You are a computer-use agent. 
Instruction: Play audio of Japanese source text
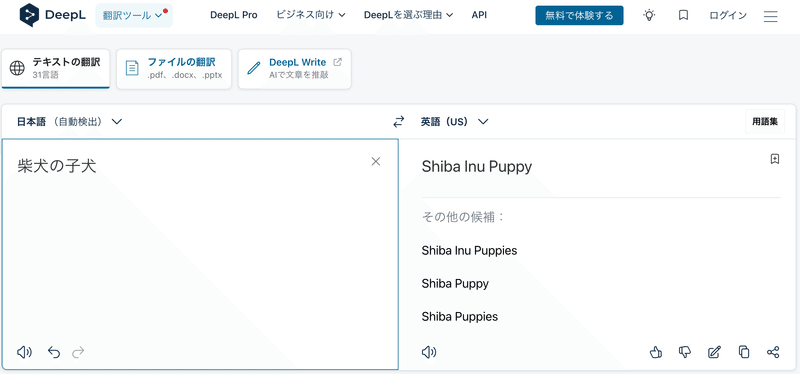click(x=24, y=352)
